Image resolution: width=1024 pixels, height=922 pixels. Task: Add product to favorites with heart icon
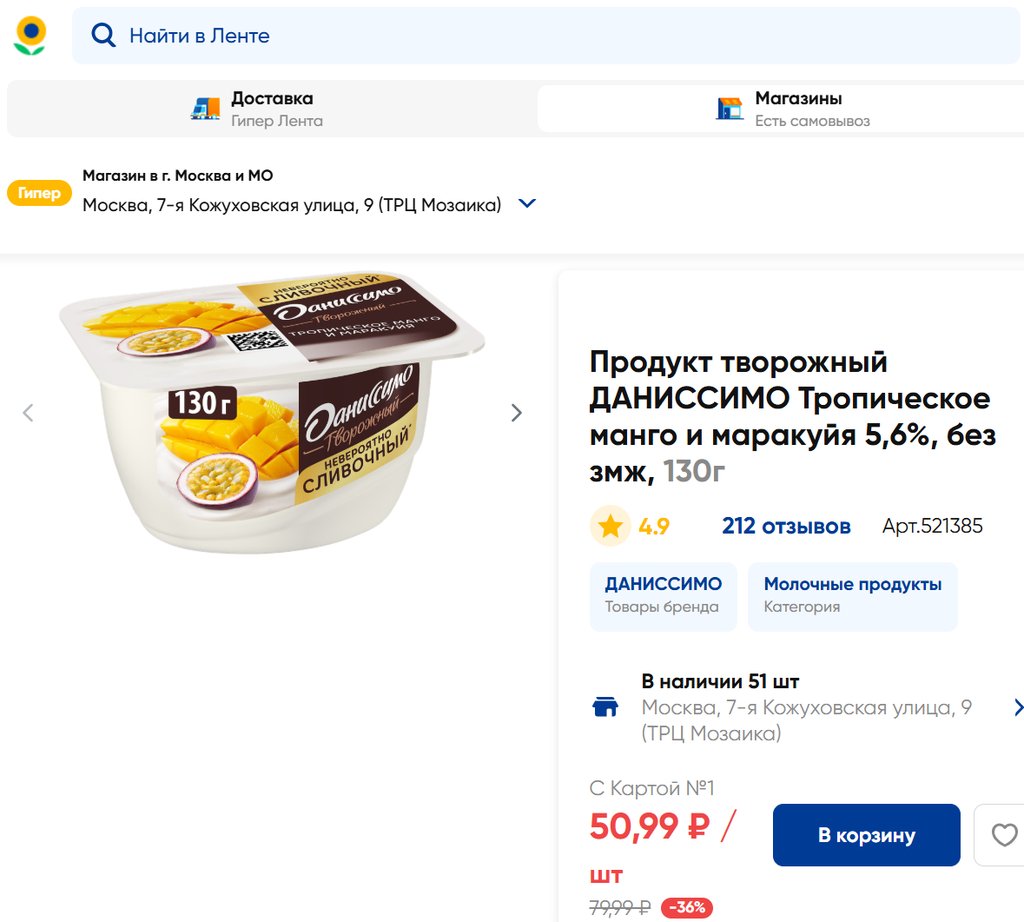1003,835
